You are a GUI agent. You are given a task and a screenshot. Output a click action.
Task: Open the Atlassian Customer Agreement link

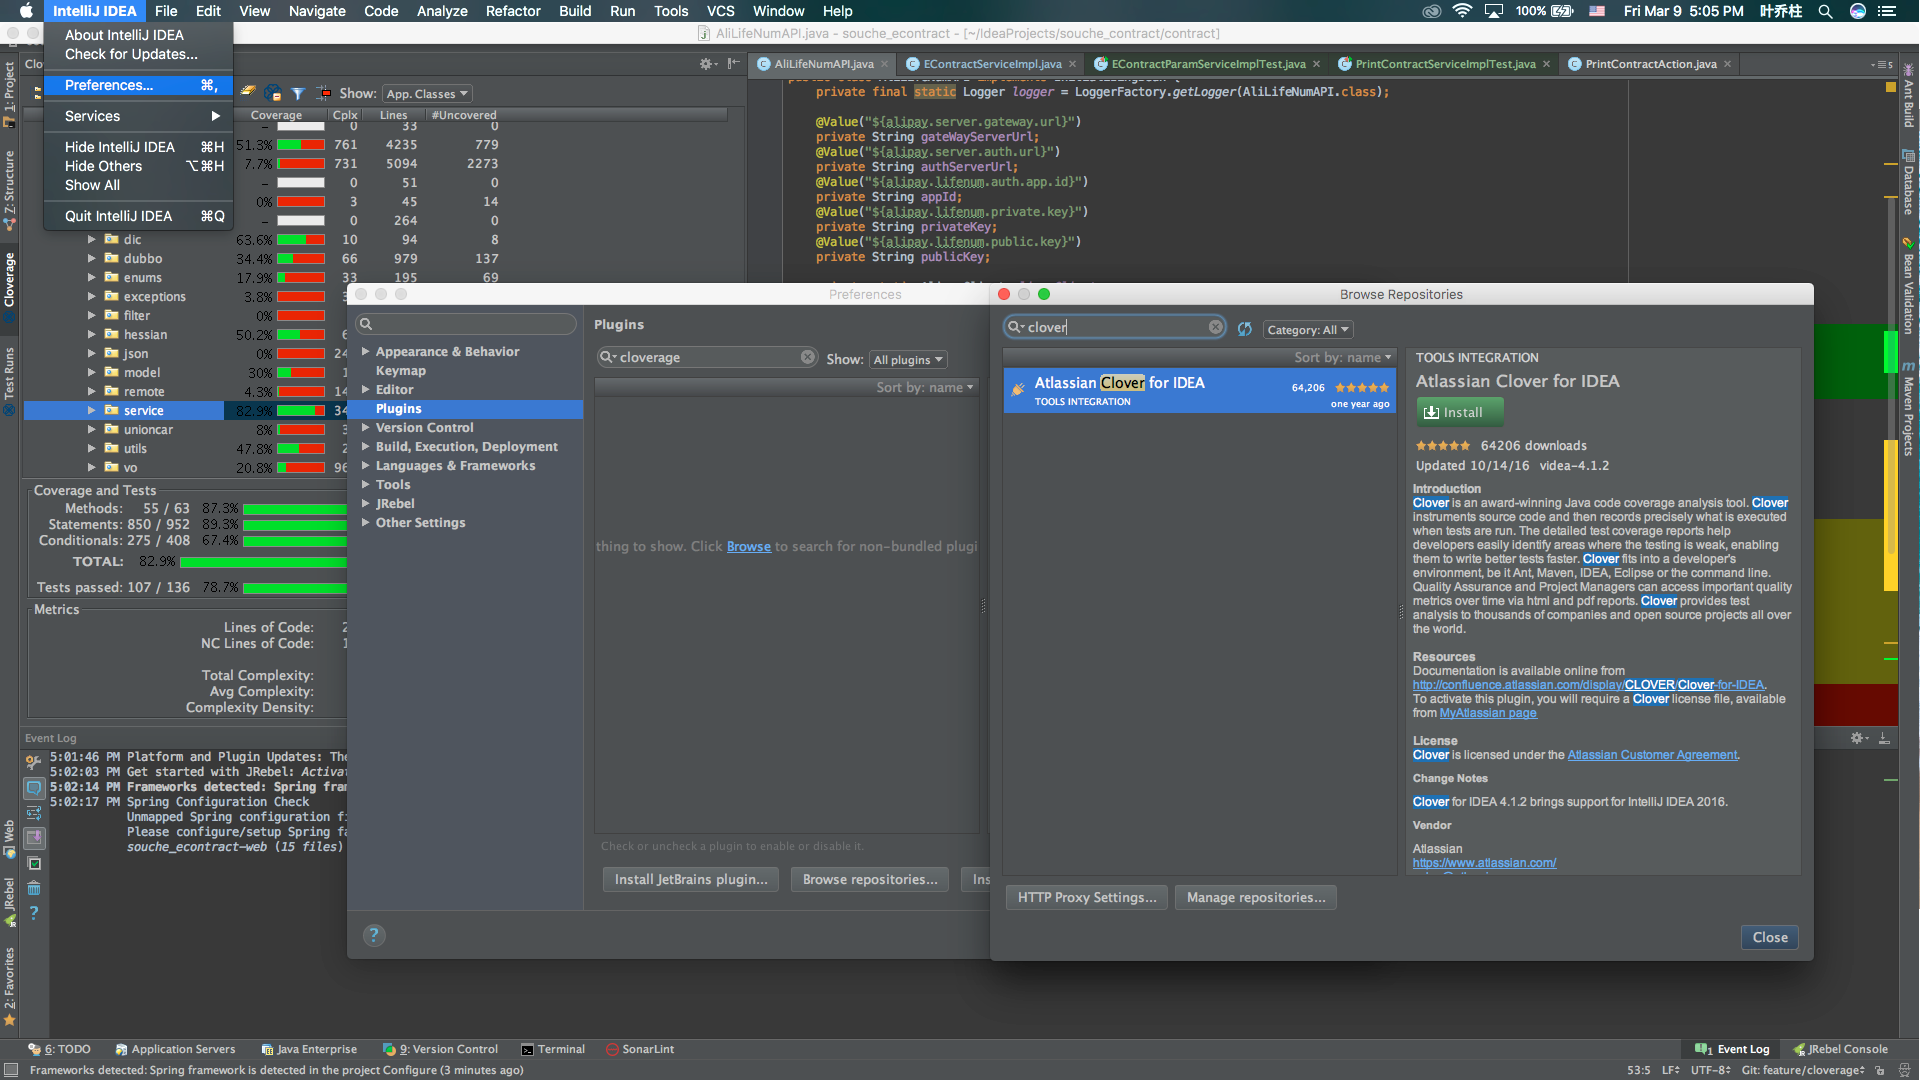tap(1652, 755)
